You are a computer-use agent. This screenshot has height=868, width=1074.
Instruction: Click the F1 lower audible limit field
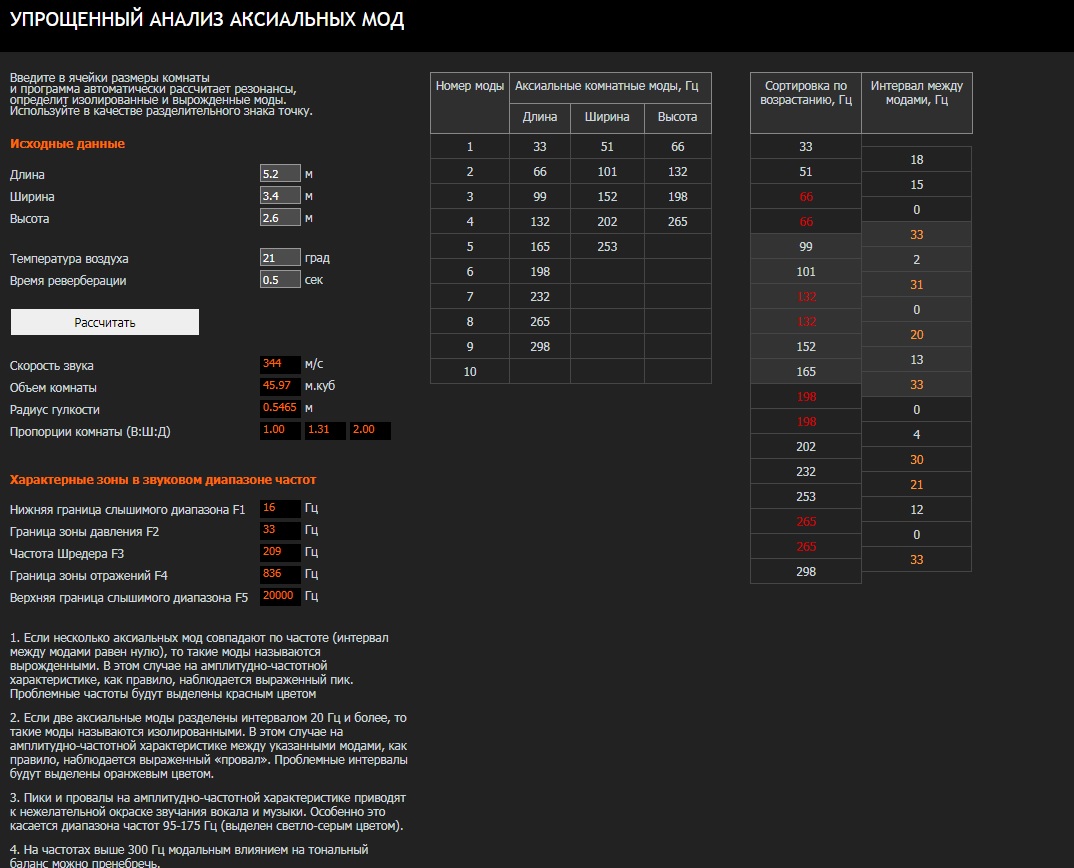[x=280, y=509]
